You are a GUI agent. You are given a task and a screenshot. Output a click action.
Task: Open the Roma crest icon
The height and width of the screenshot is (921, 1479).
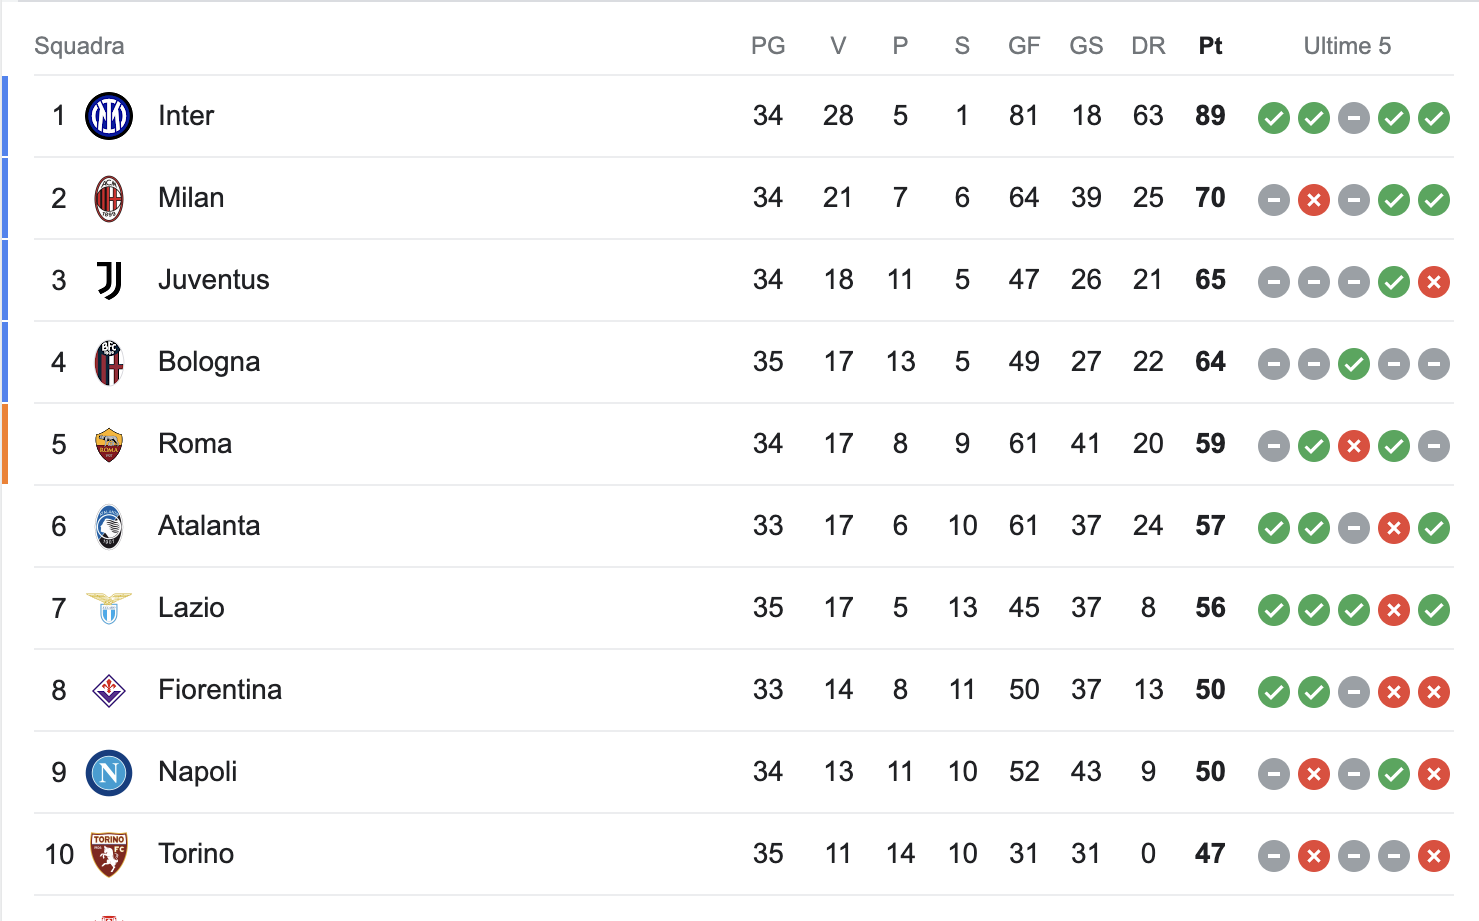click(109, 444)
